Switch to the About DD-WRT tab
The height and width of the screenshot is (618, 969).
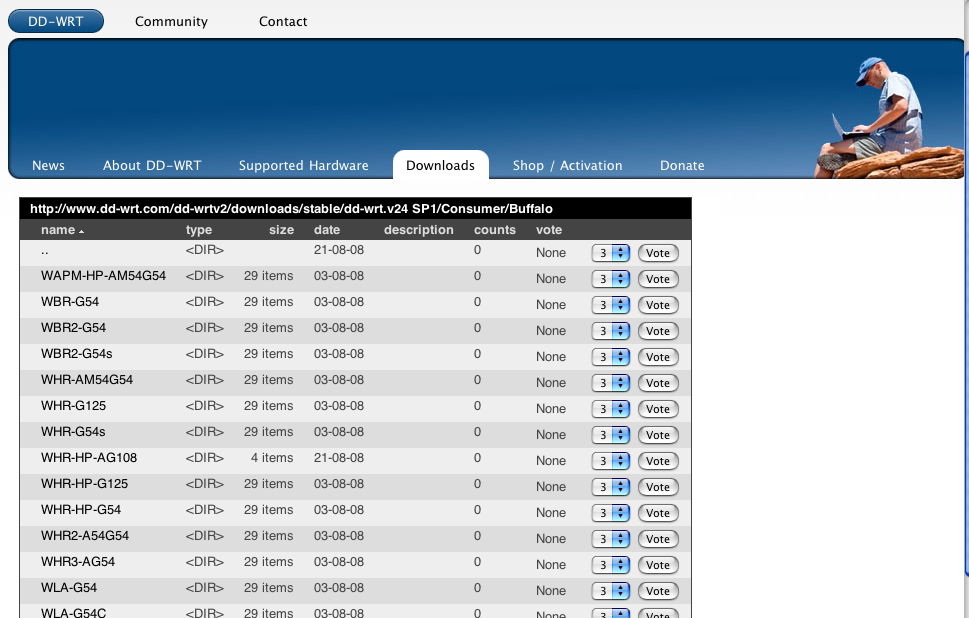(x=152, y=166)
